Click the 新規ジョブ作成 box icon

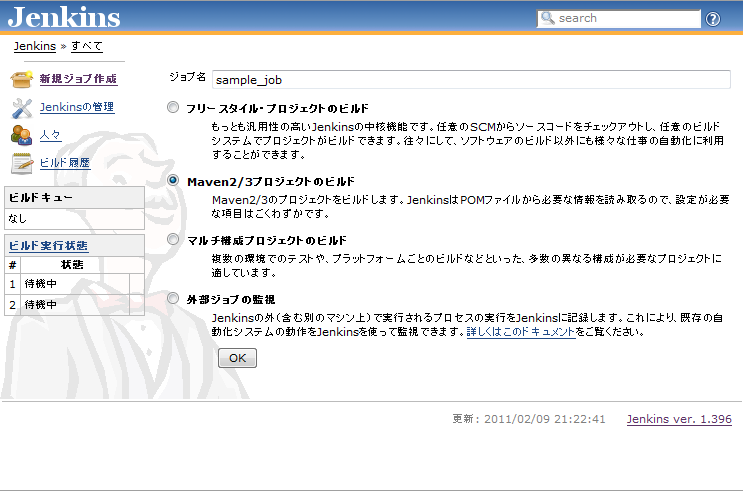tap(21, 79)
